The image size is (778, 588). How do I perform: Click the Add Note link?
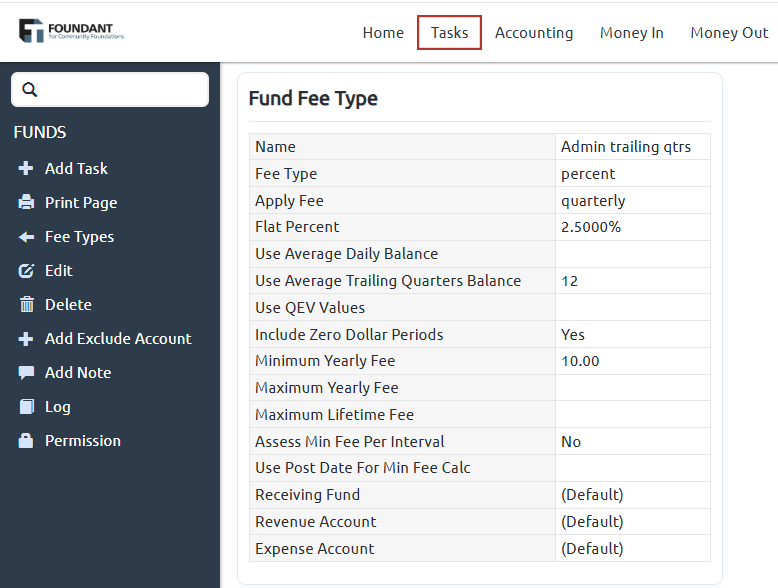(x=78, y=373)
